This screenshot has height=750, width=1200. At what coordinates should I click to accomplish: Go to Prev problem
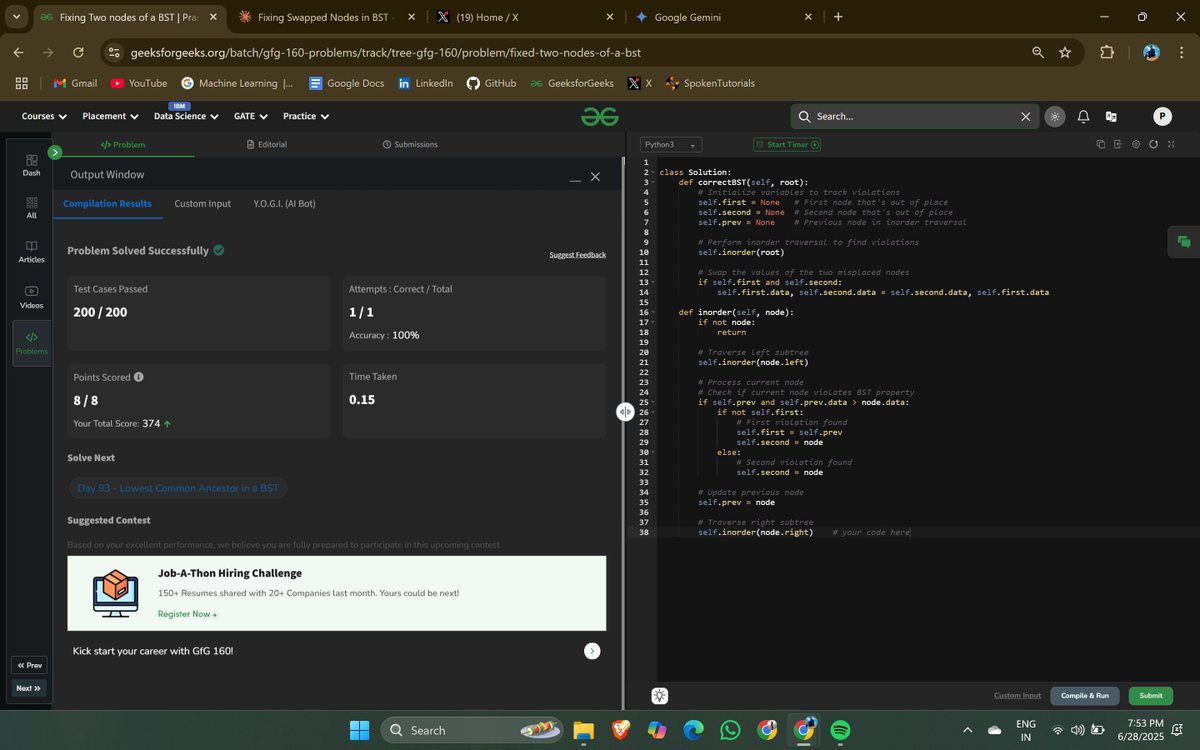point(28,665)
